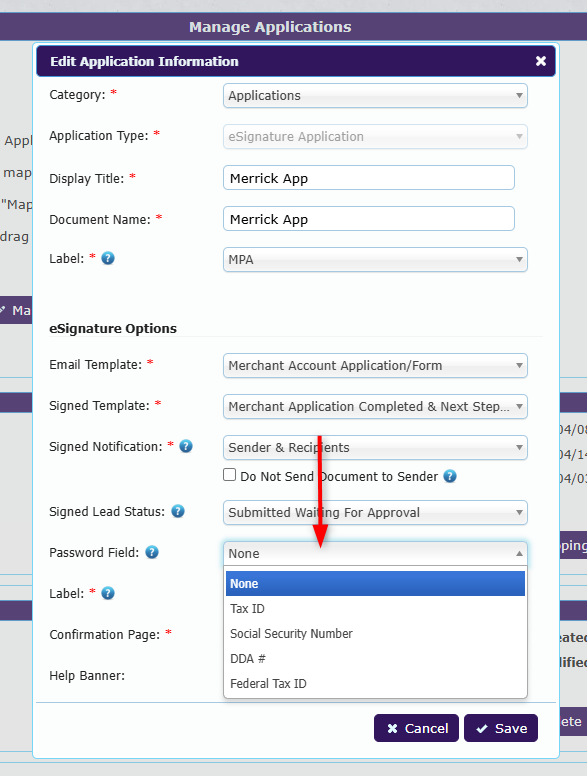The width and height of the screenshot is (587, 776).
Task: Select None in Password Field list
Action: point(375,583)
